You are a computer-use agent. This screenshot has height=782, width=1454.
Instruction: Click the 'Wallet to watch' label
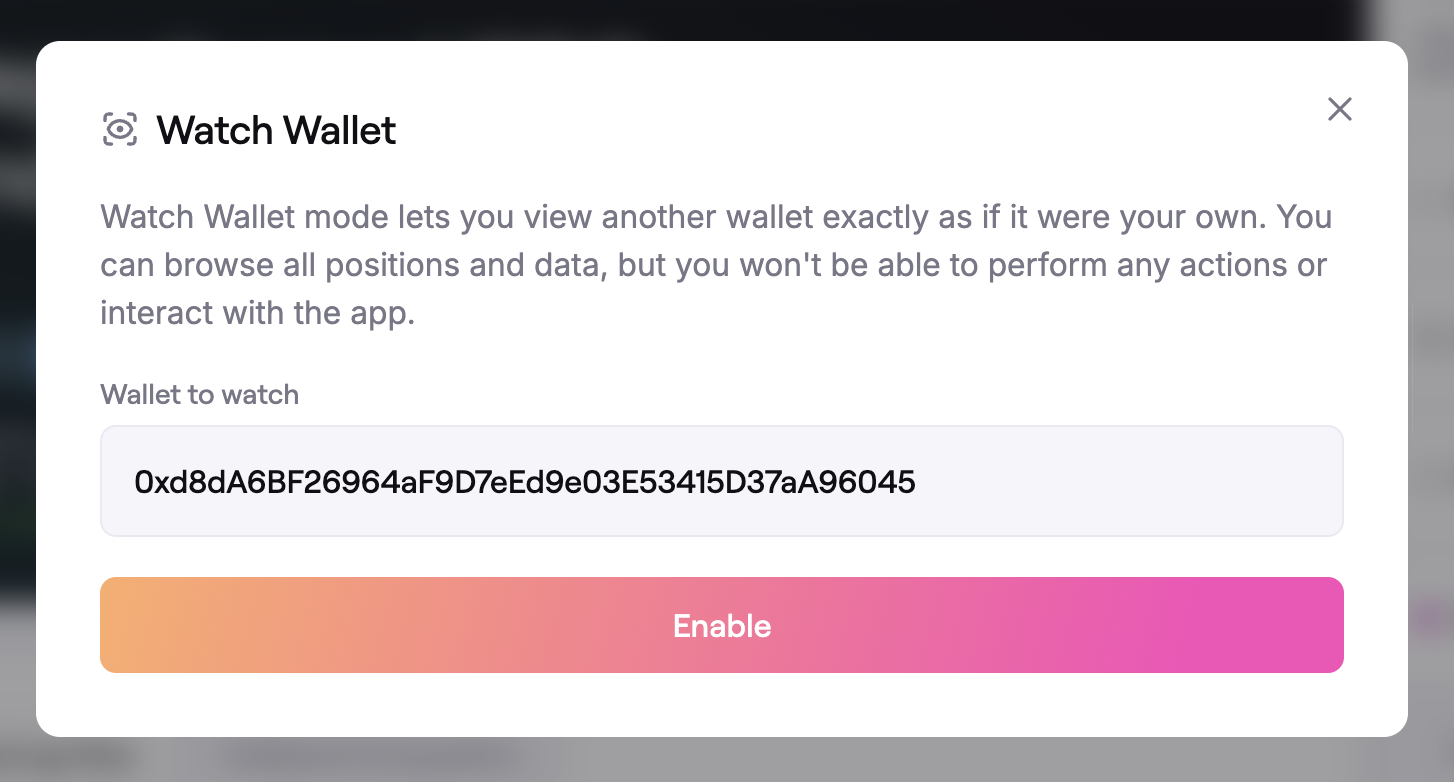coord(199,394)
